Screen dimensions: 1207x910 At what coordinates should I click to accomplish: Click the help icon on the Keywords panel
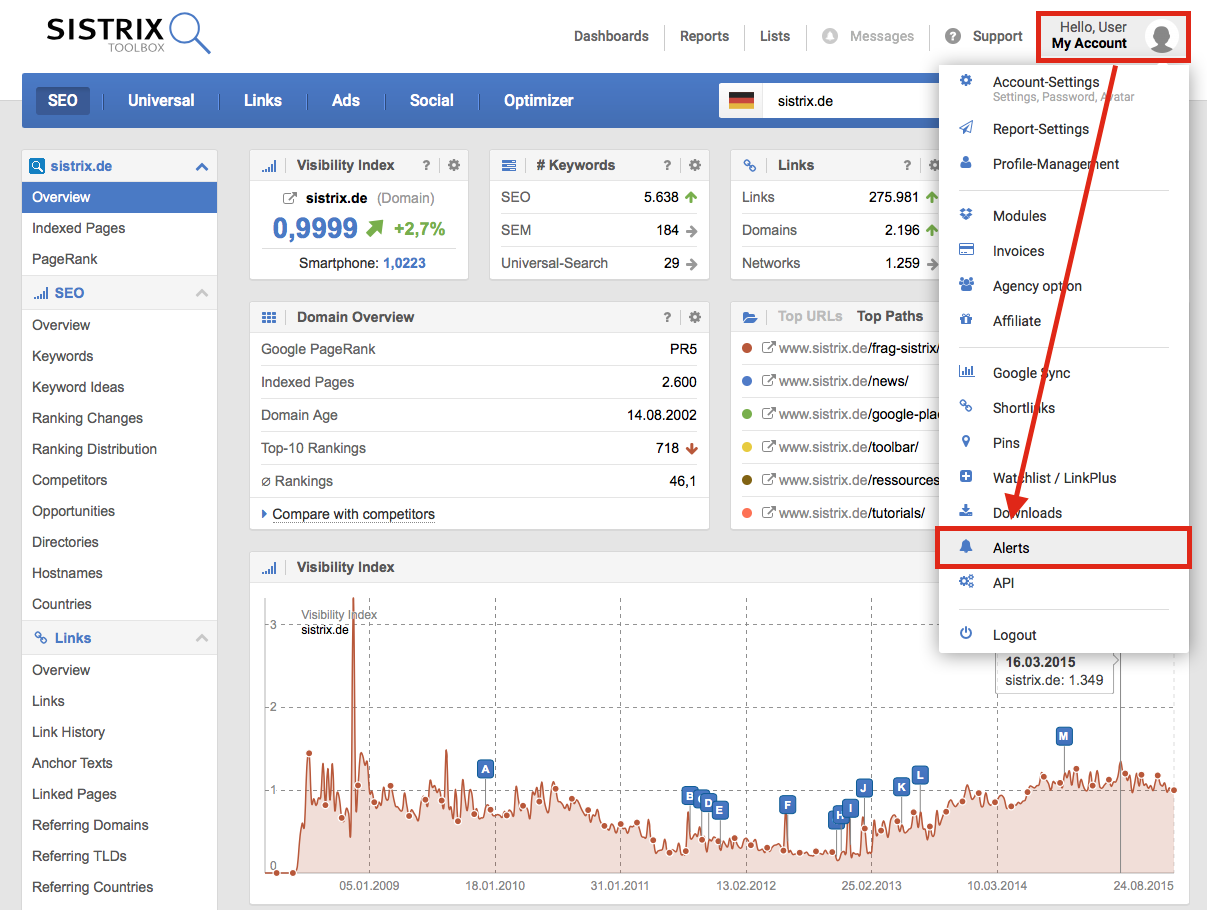(x=666, y=165)
